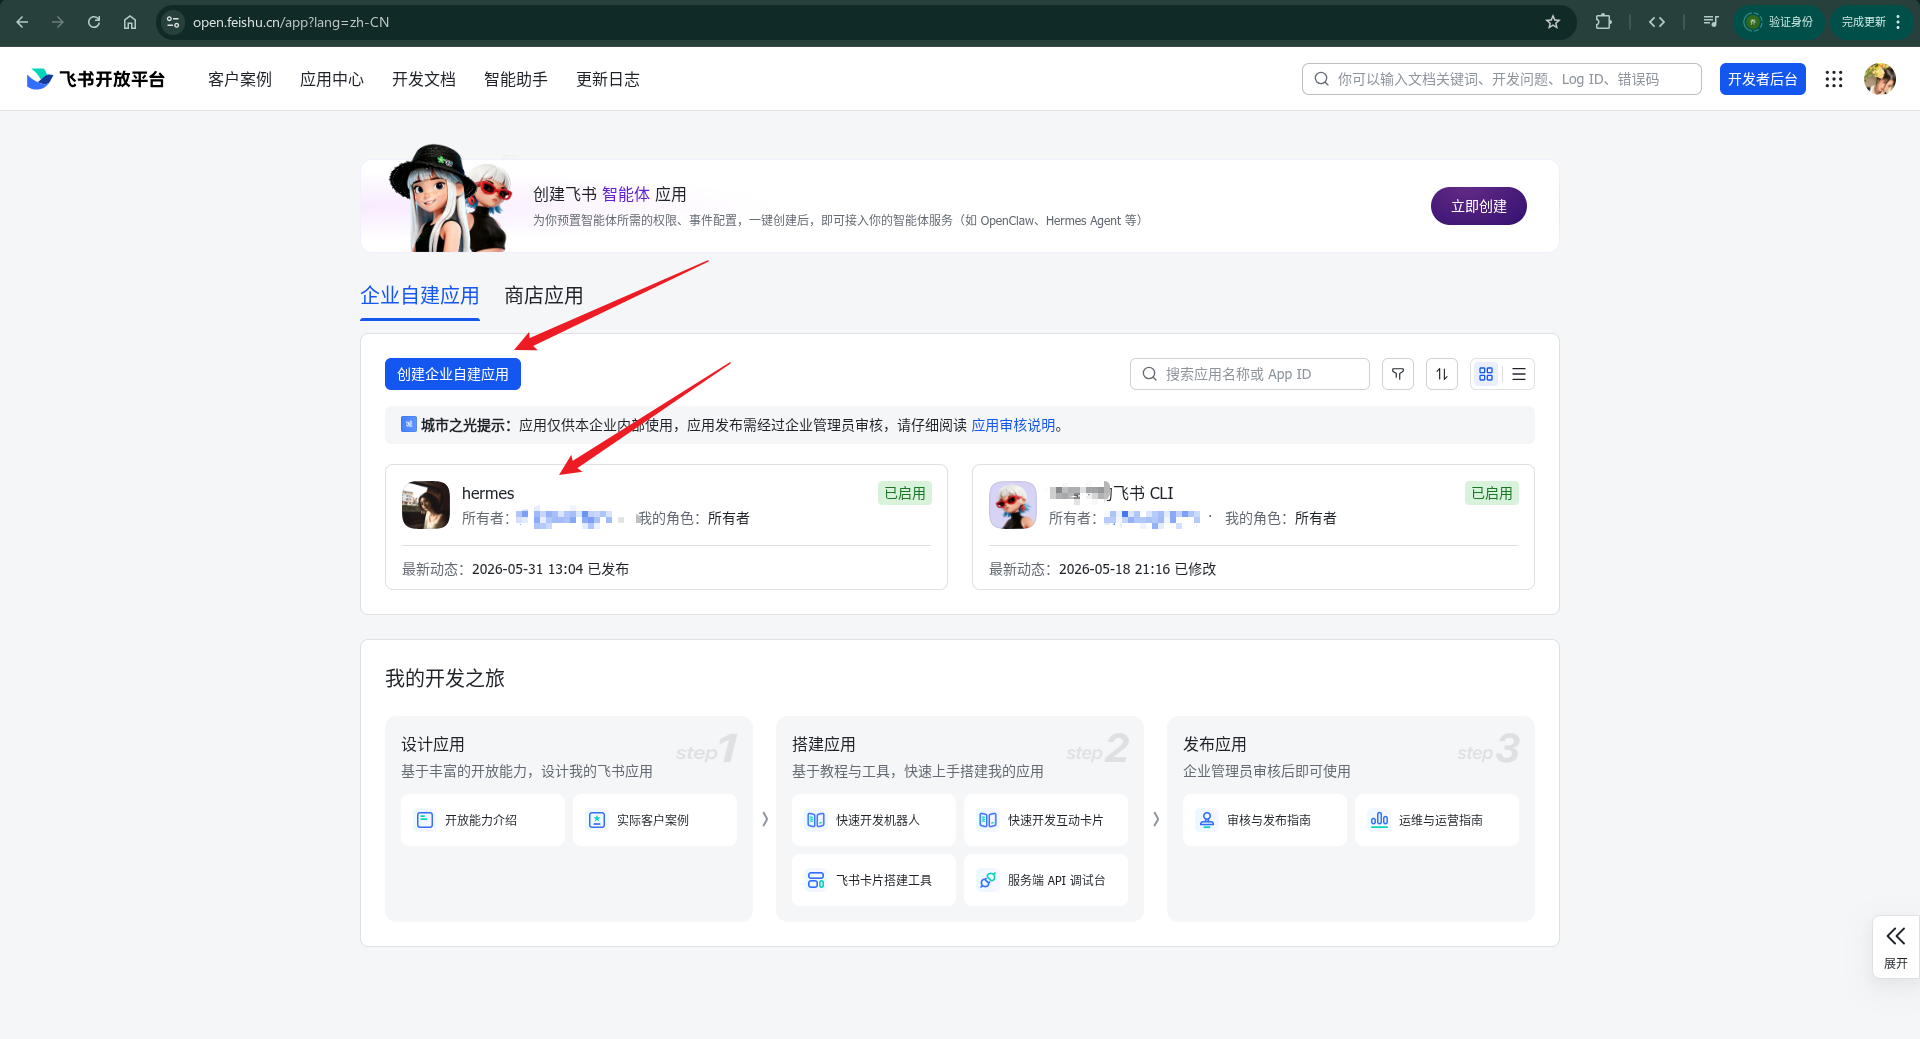1920x1039 pixels.
Task: Switch to the 企业自建应用 tab
Action: 420,296
